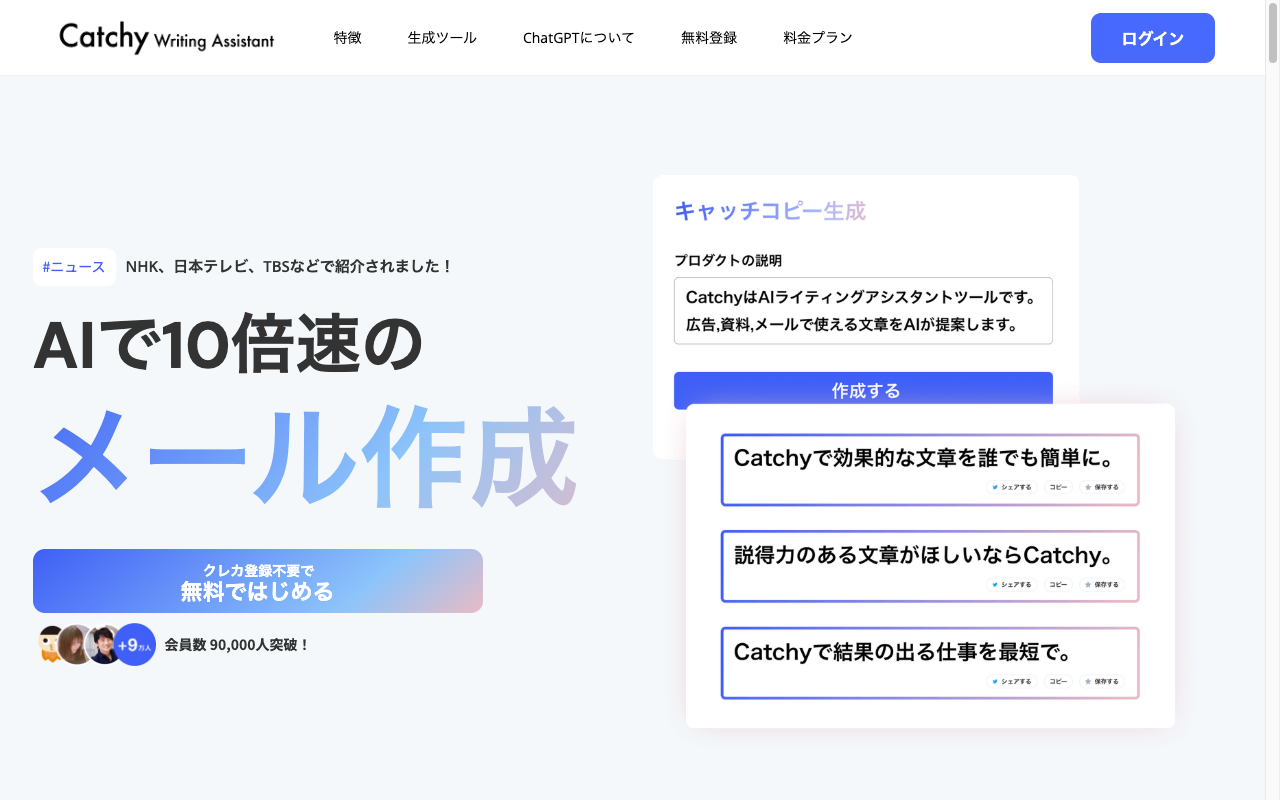Viewport: 1280px width, 800px height.
Task: Read the NHK、日本テレビ、TBS news text
Action: coord(290,267)
